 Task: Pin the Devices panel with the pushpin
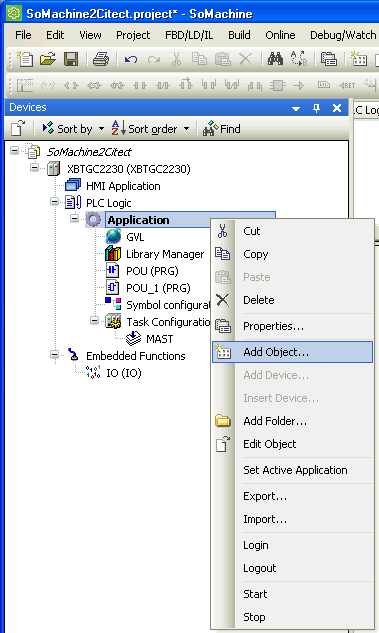tap(316, 108)
